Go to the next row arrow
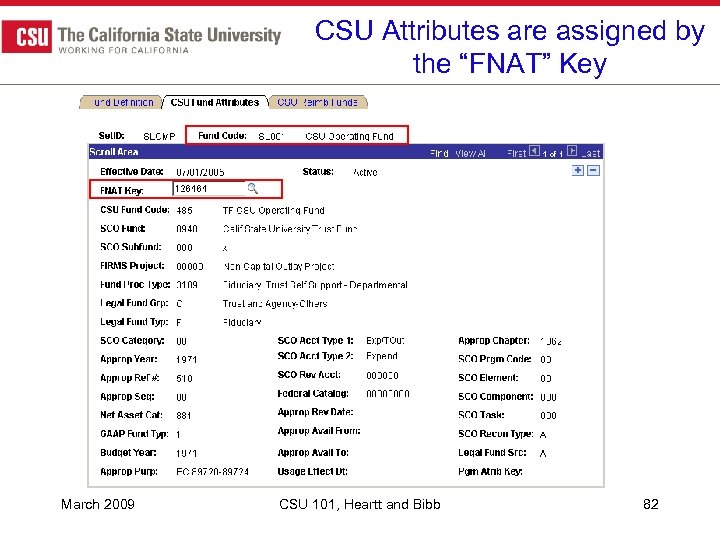Image resolution: width=720 pixels, height=540 pixels. pos(572,151)
